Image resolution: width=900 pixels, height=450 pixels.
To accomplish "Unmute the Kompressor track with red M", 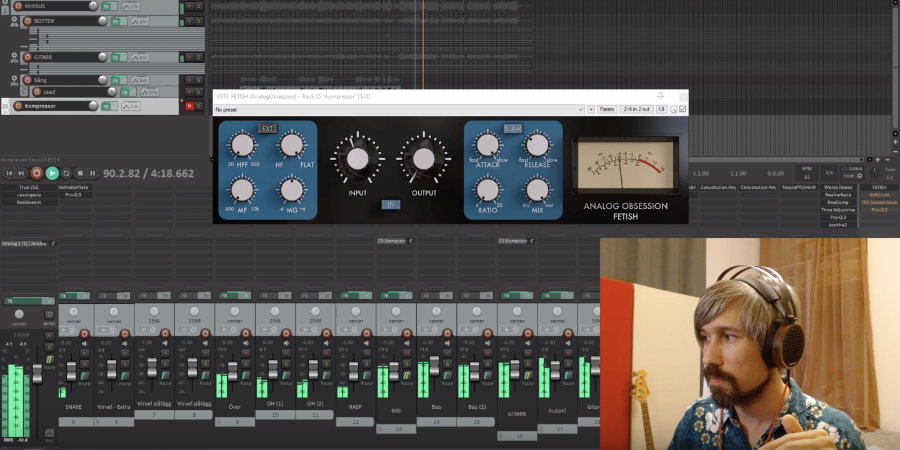I will [x=189, y=106].
